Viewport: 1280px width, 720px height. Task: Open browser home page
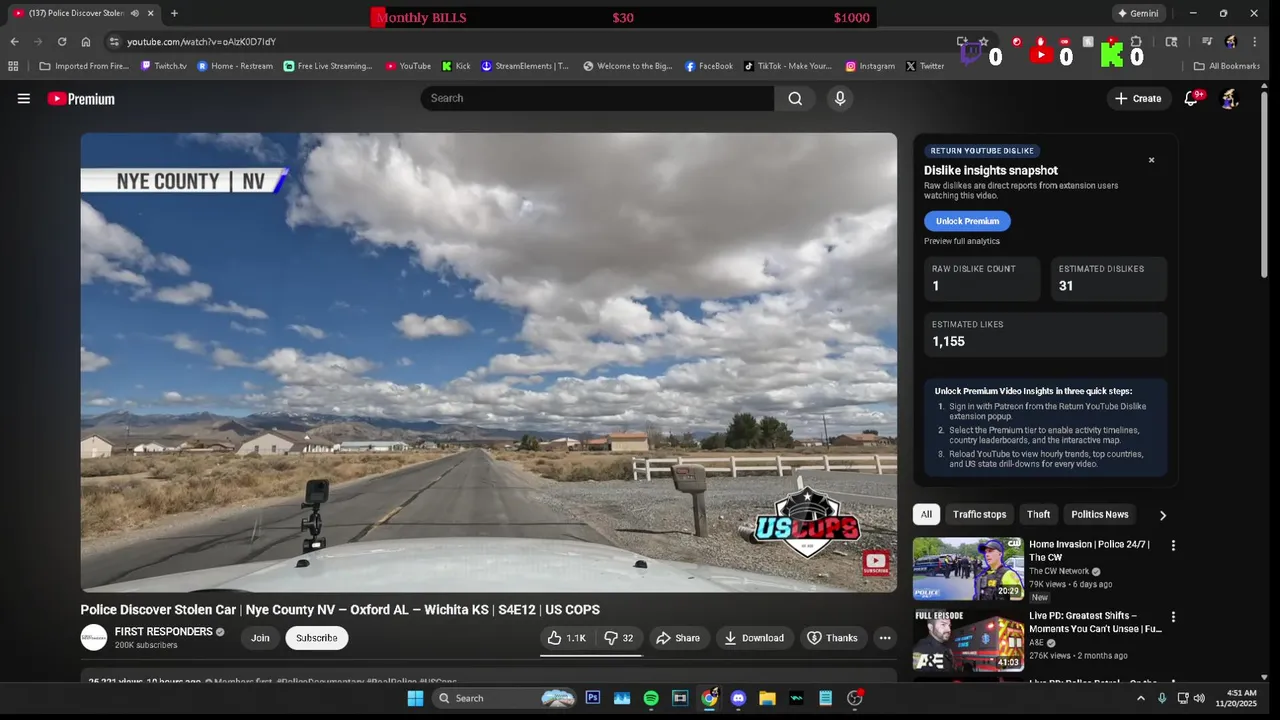tap(86, 42)
